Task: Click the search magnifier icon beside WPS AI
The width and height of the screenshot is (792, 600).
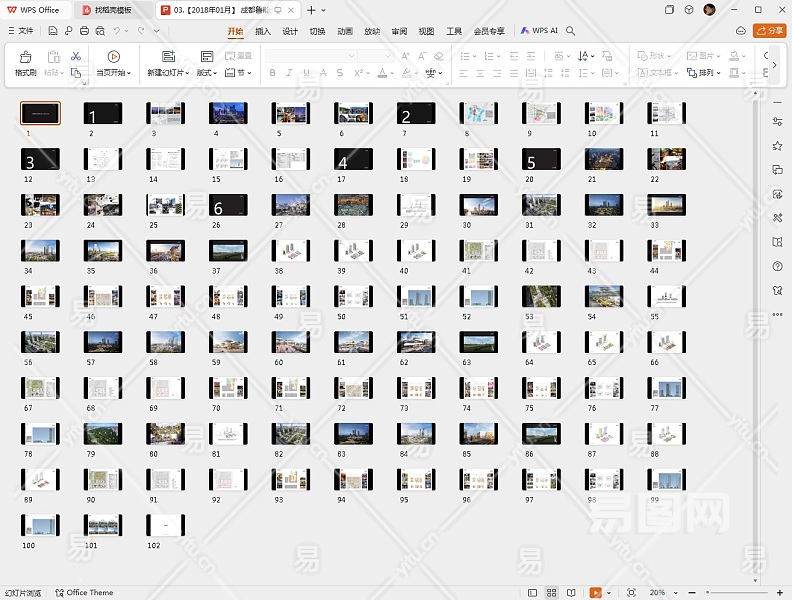Action: [x=570, y=31]
